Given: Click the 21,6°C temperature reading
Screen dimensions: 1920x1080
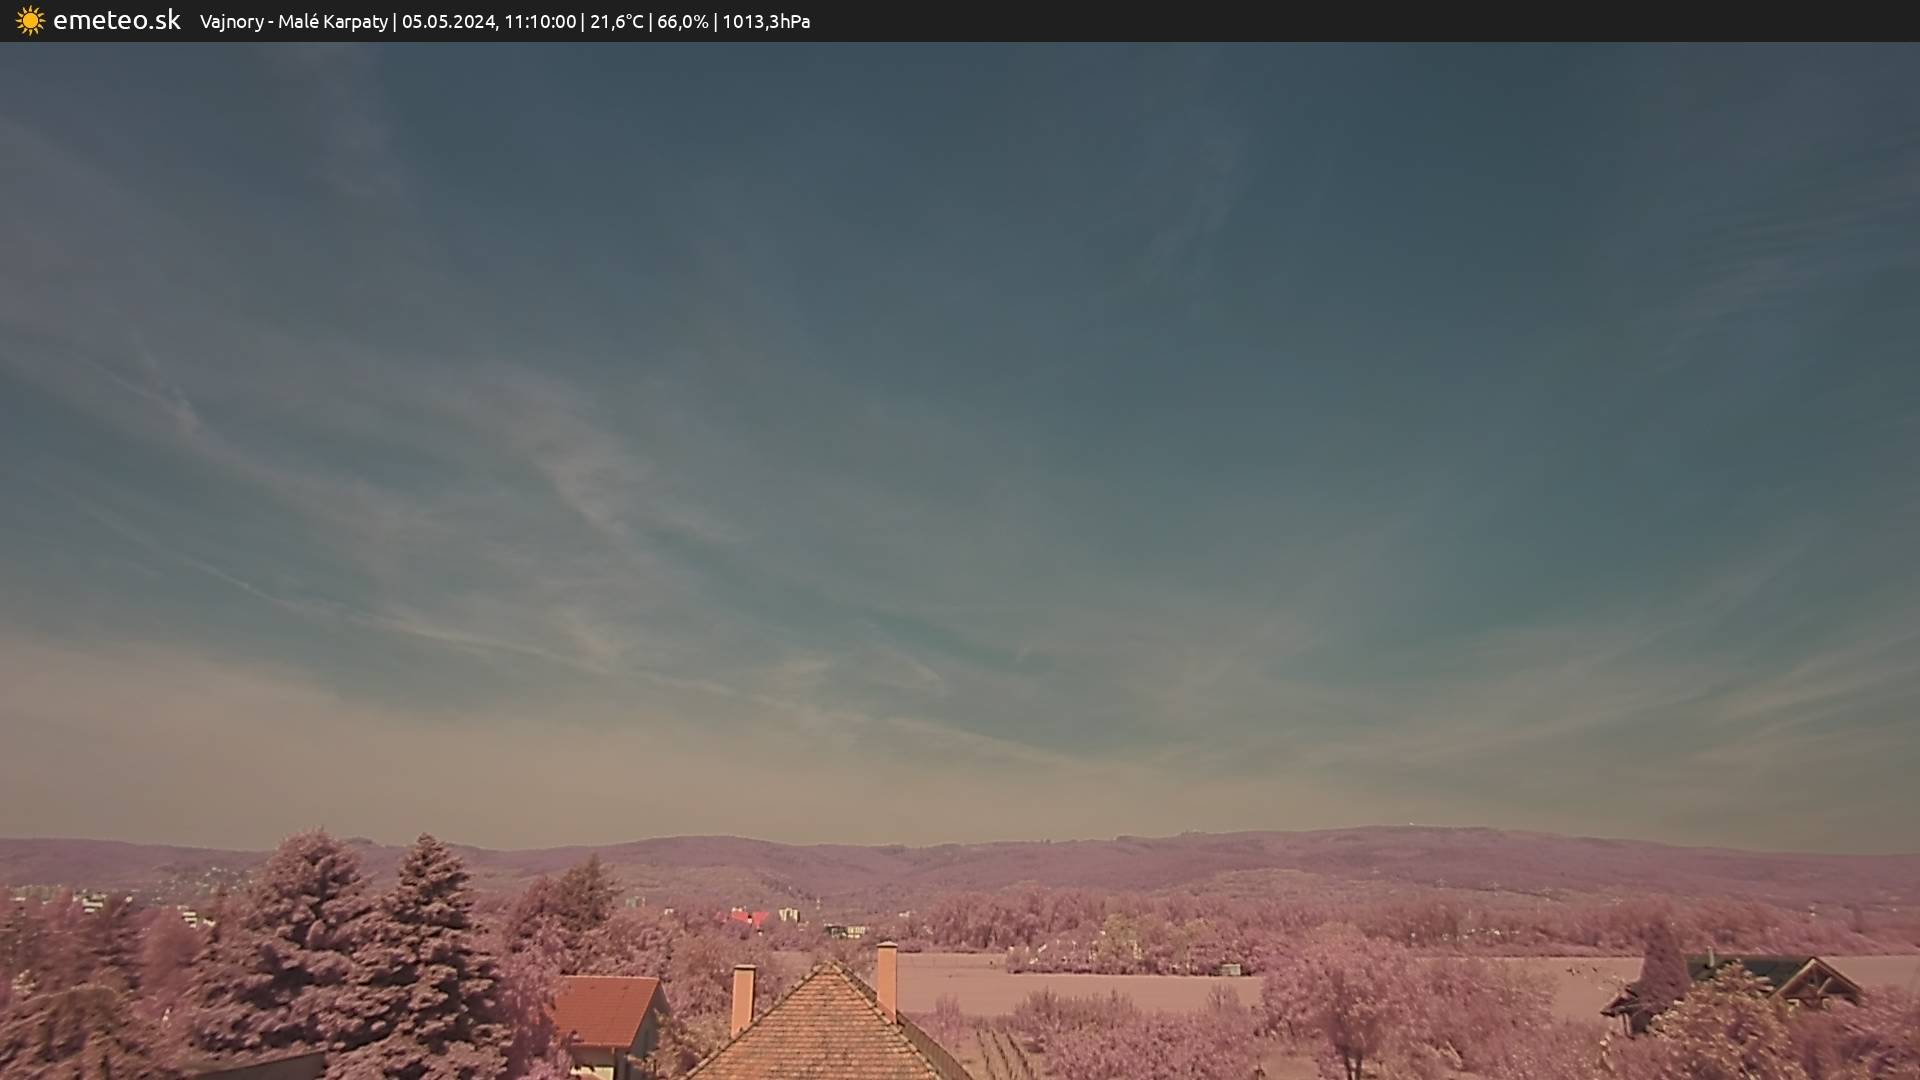Looking at the screenshot, I should [x=616, y=21].
